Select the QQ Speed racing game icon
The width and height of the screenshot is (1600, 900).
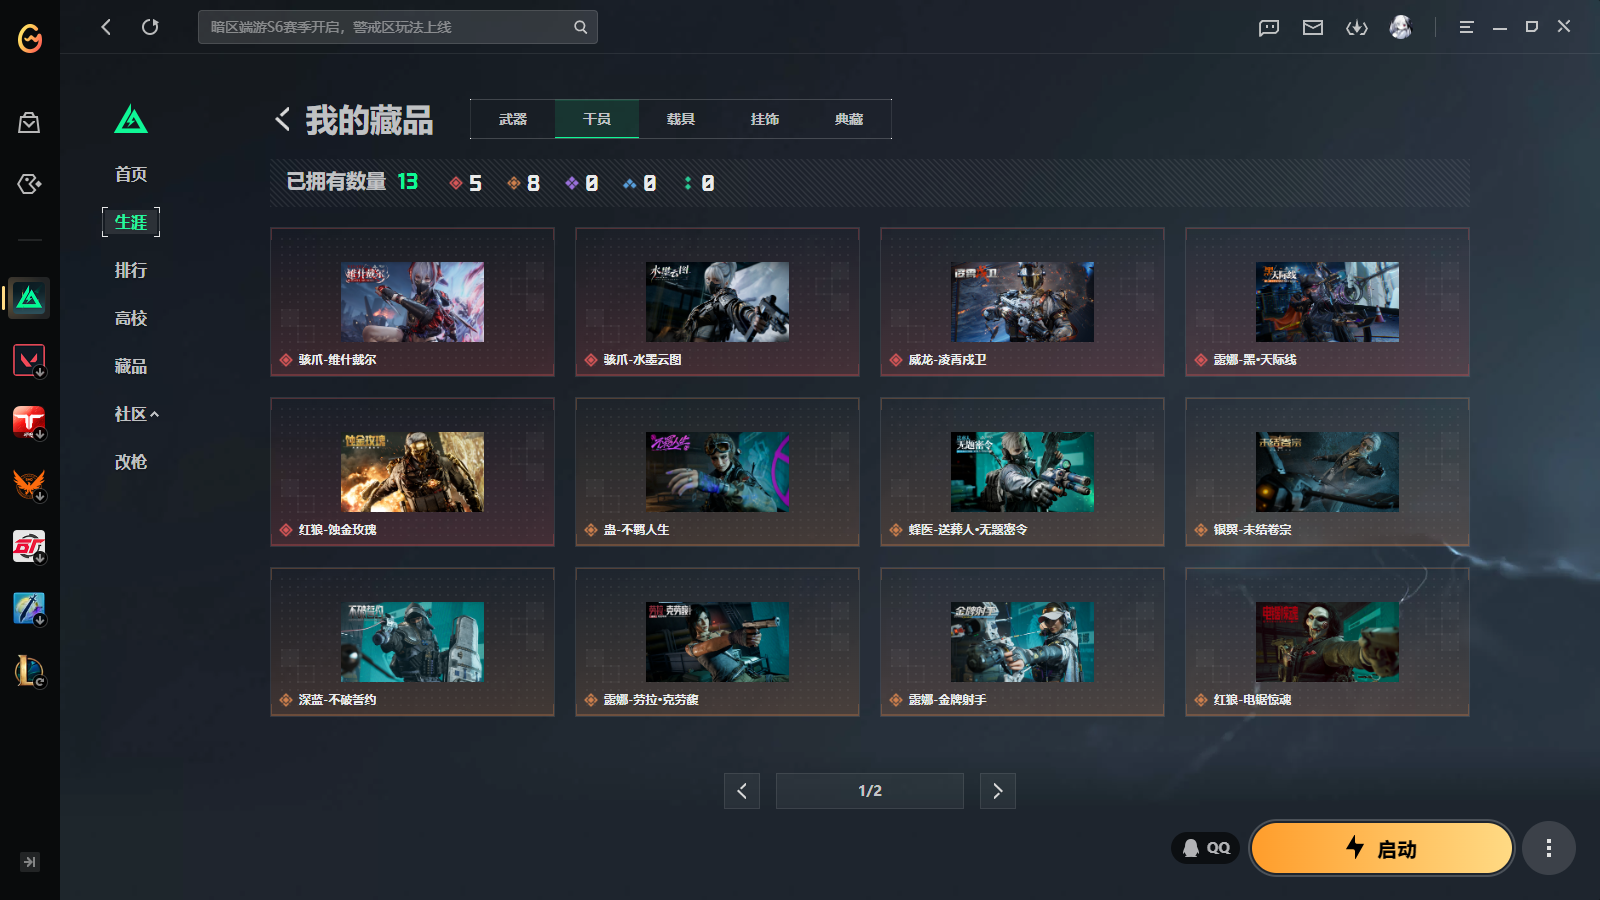(29, 546)
